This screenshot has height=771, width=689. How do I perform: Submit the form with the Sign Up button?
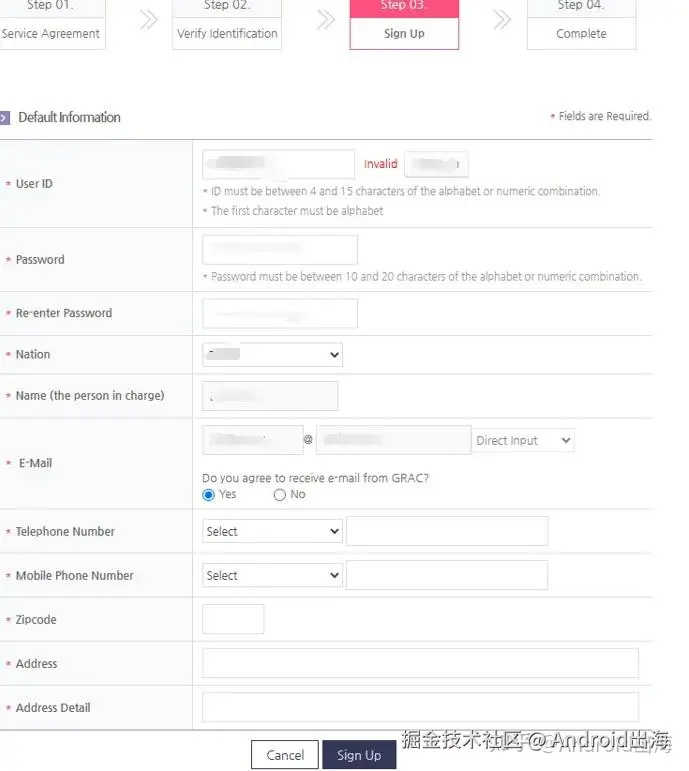tap(359, 755)
